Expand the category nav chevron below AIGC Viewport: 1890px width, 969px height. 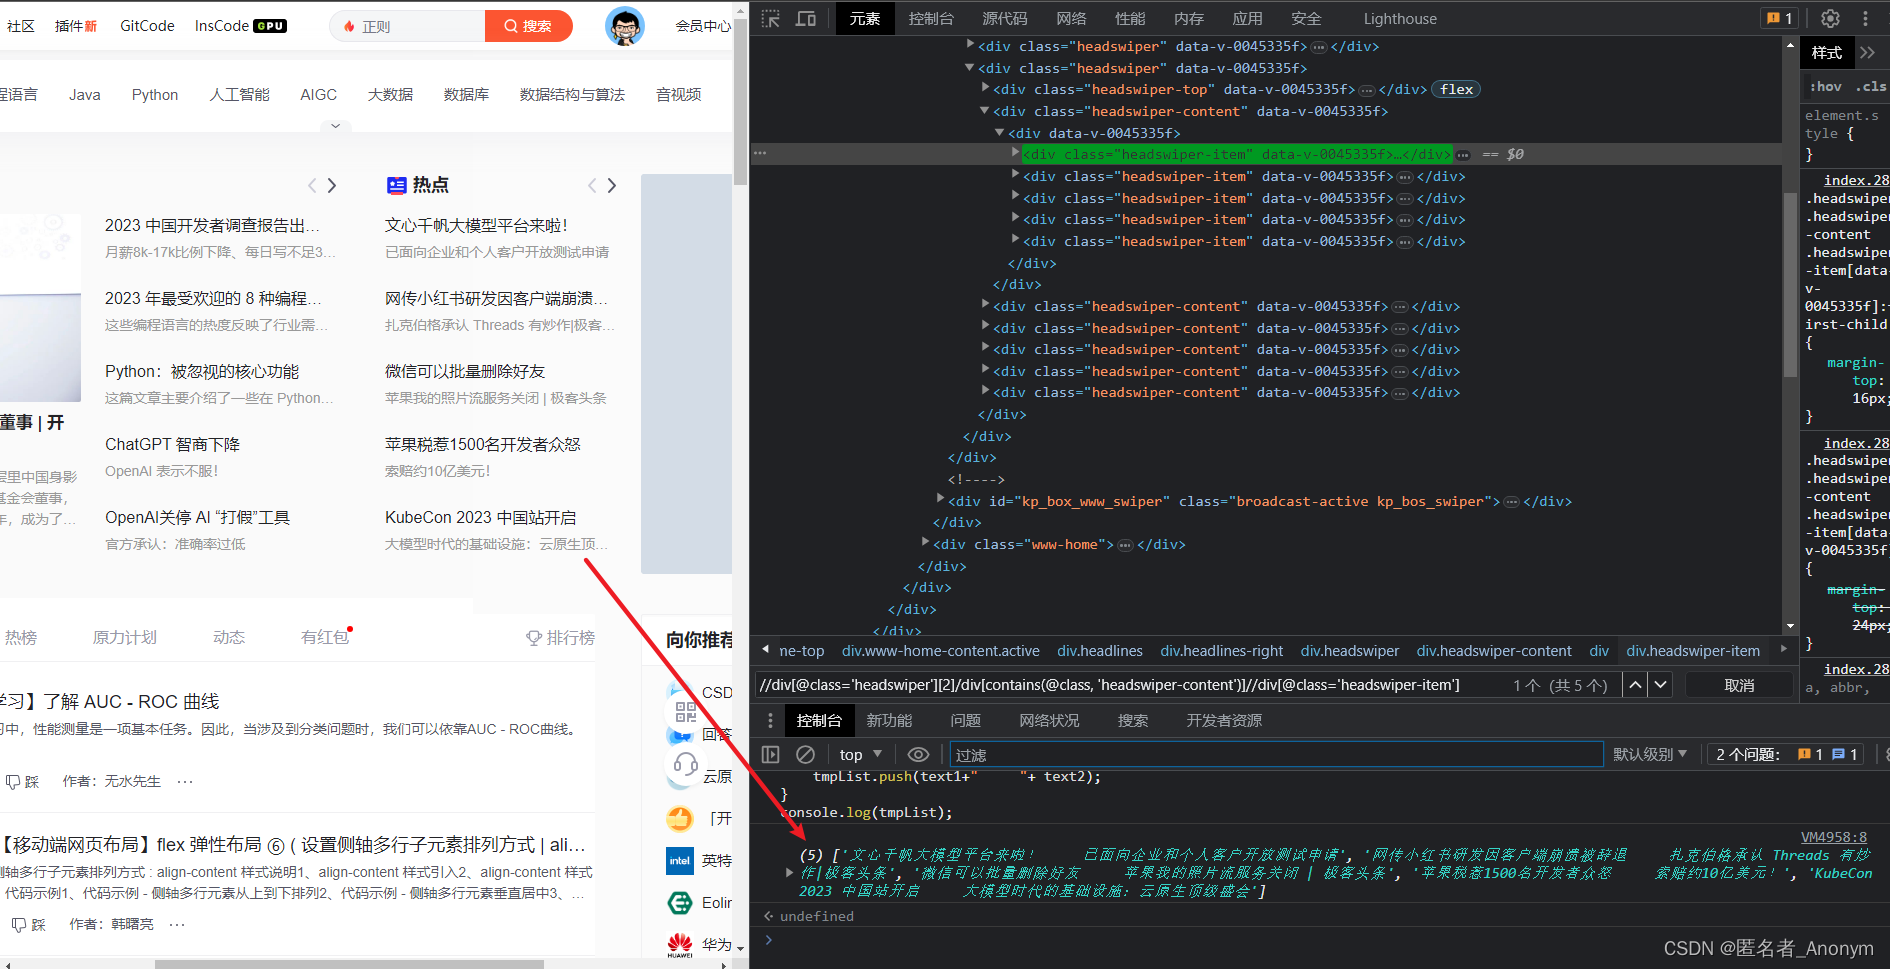(336, 126)
